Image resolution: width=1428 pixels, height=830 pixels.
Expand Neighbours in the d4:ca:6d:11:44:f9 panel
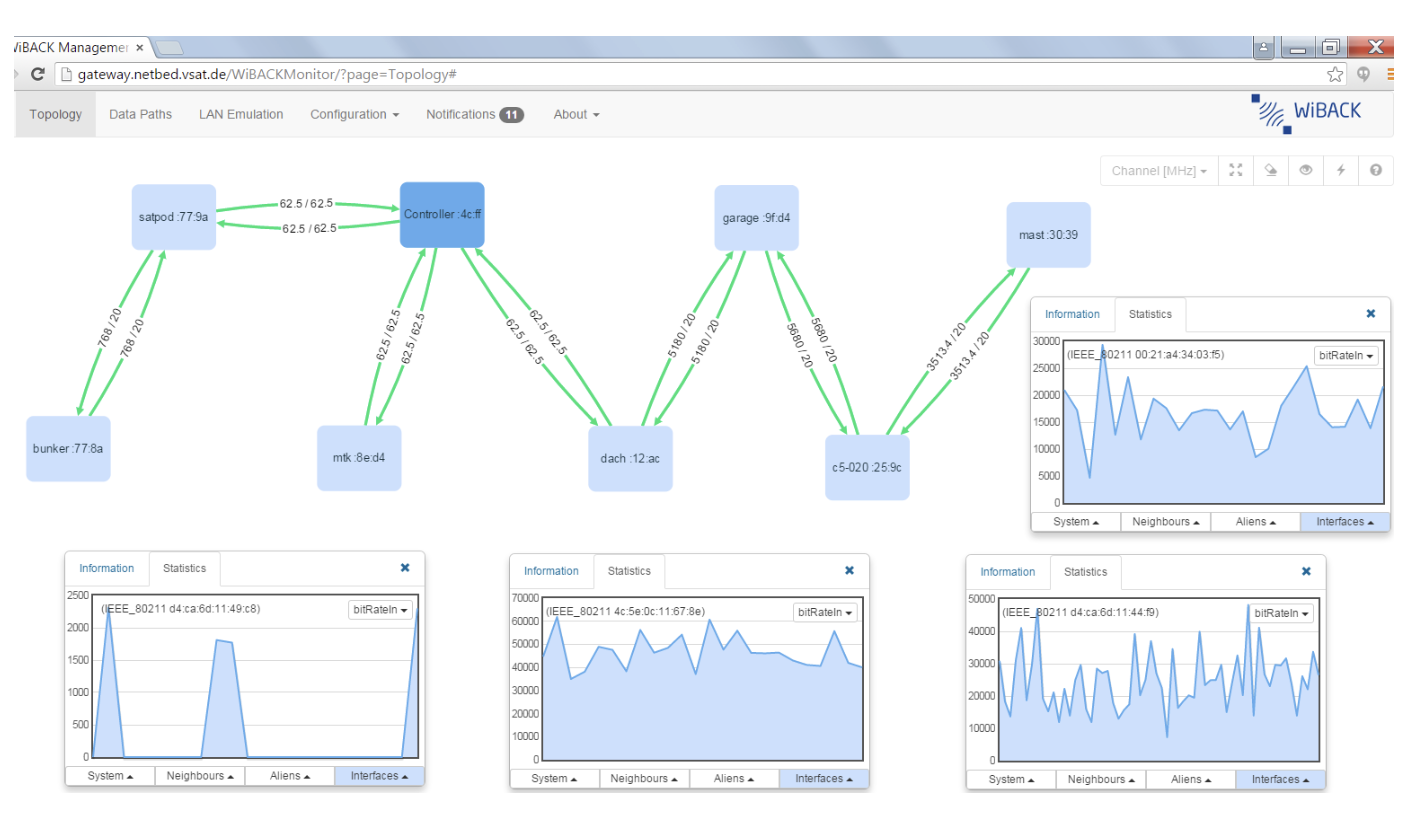(1100, 780)
